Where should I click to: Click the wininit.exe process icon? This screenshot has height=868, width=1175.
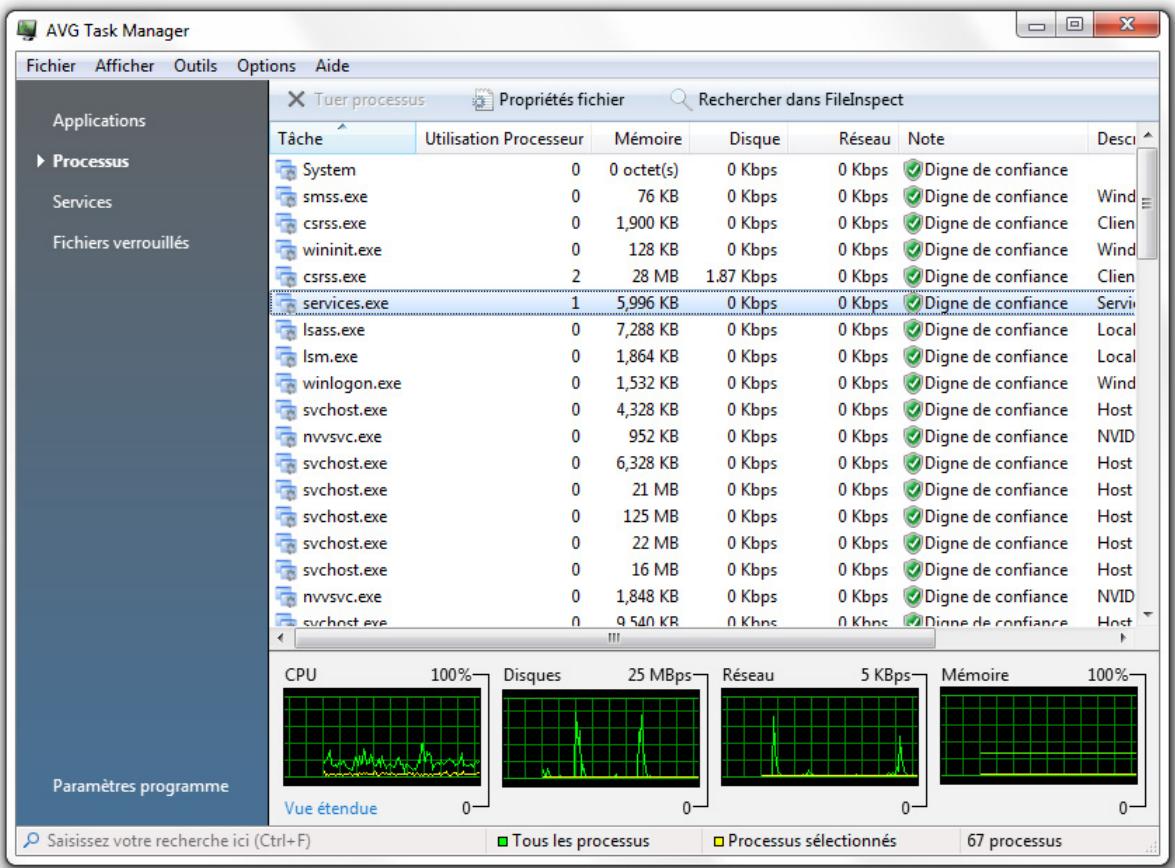tap(286, 250)
